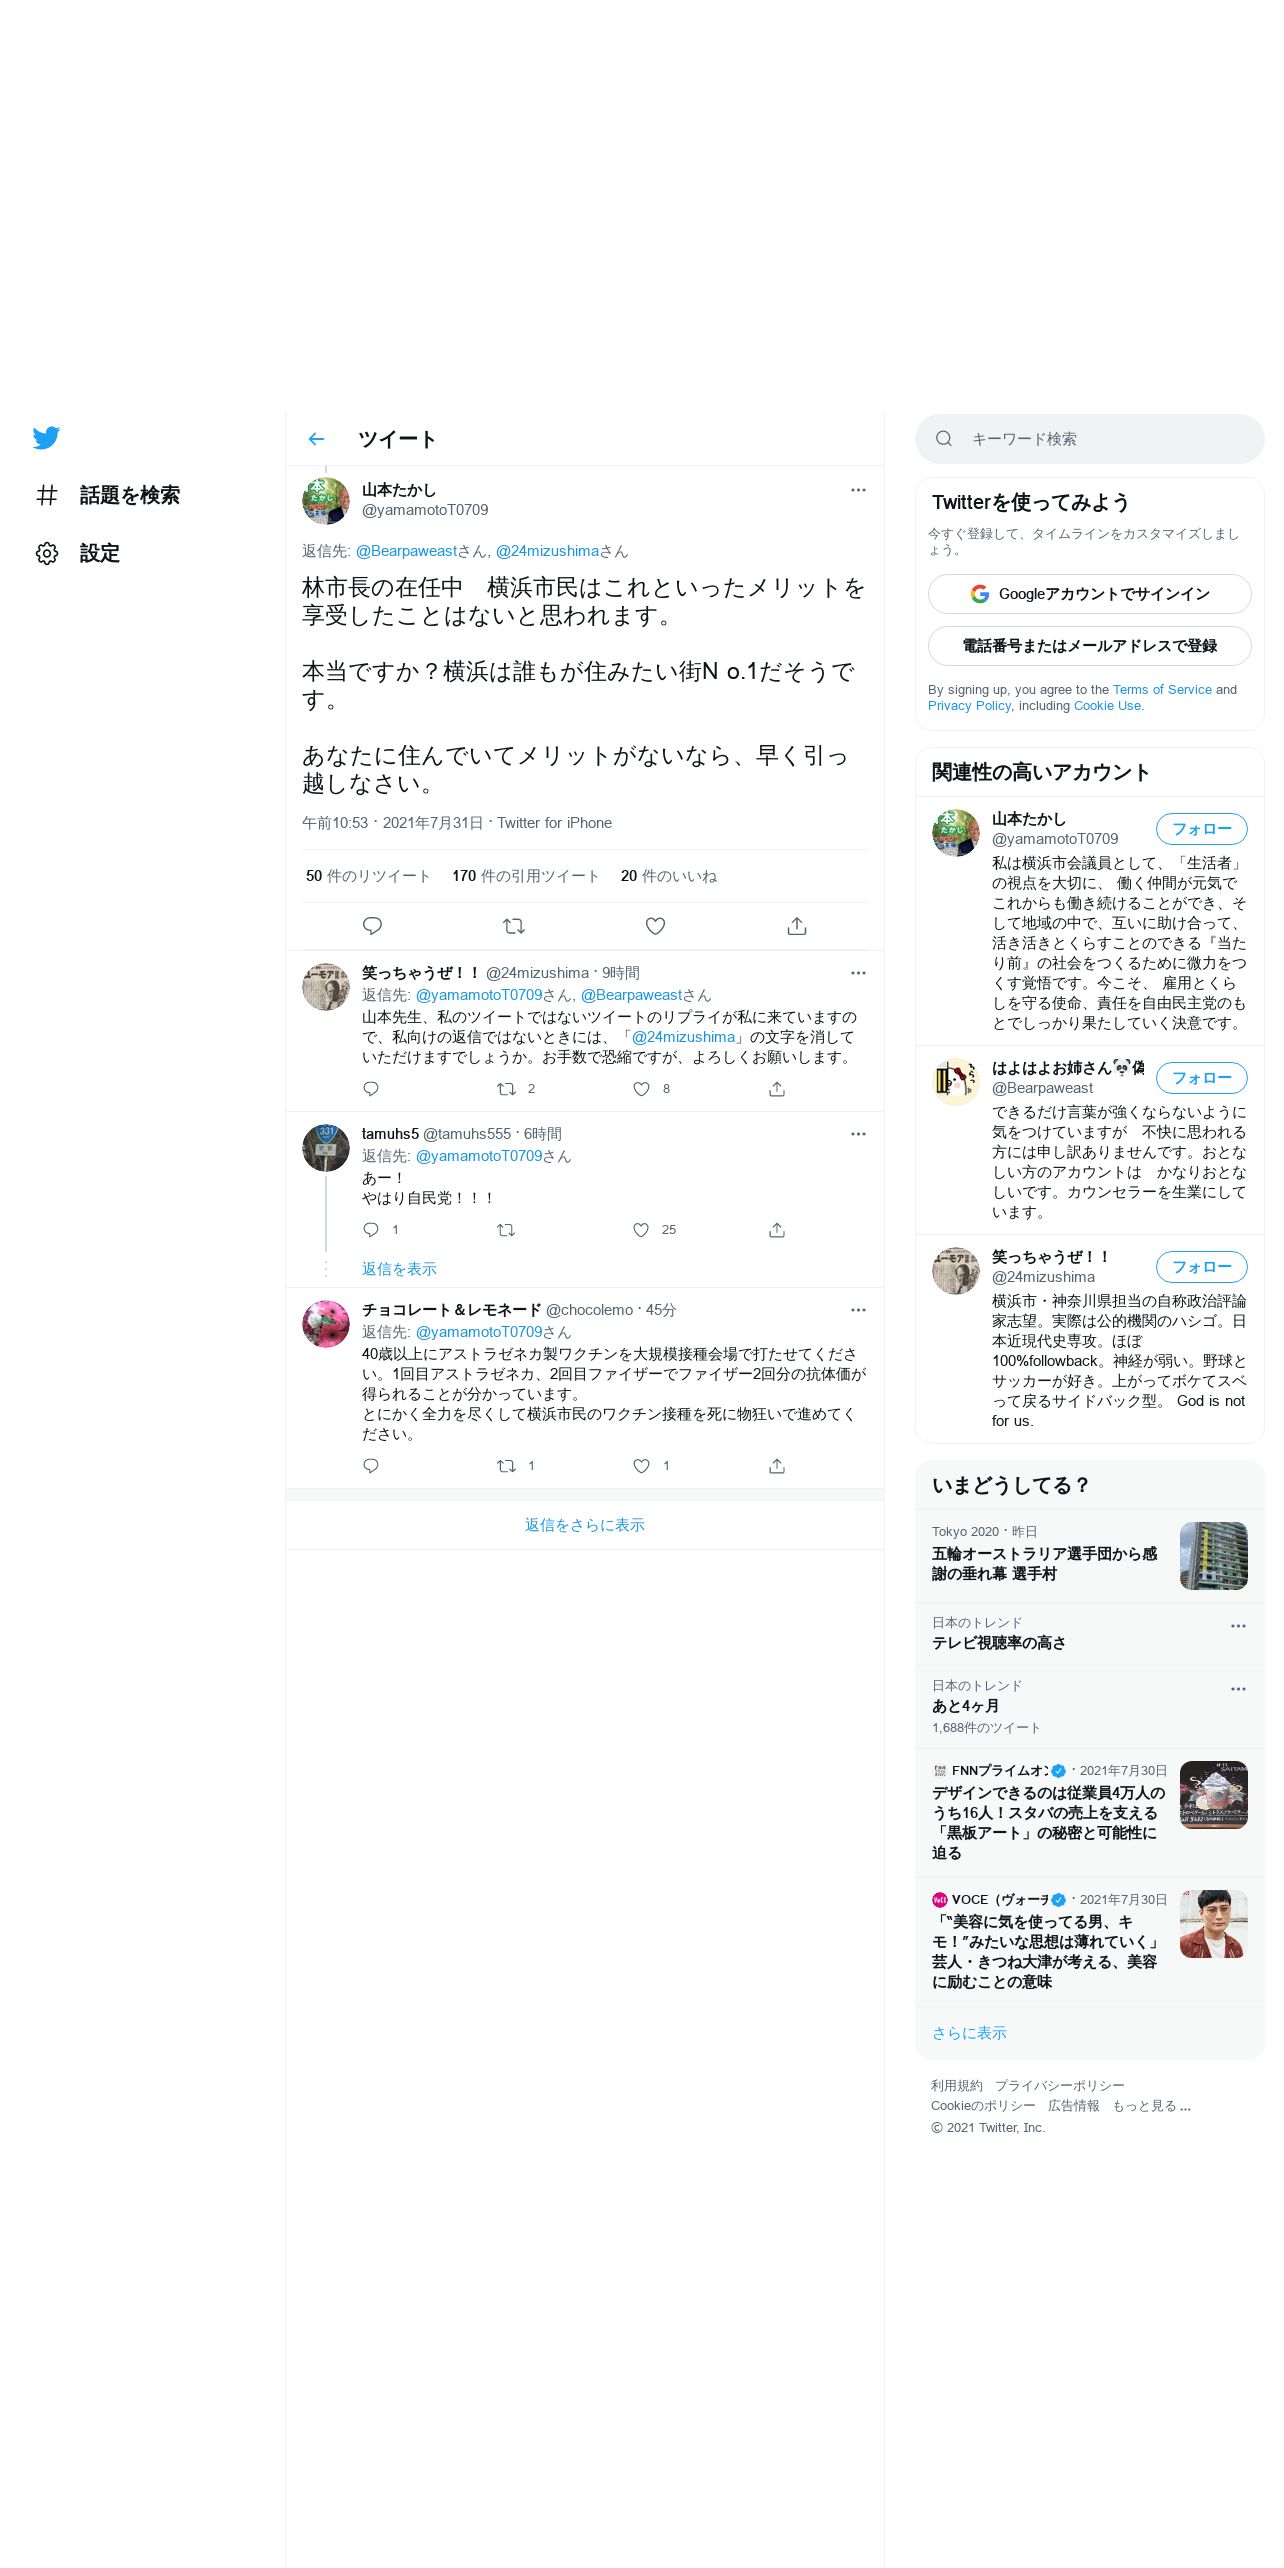The width and height of the screenshot is (1284, 2568).
Task: Like tamuhs5's reply with 25 likes
Action: click(641, 1230)
